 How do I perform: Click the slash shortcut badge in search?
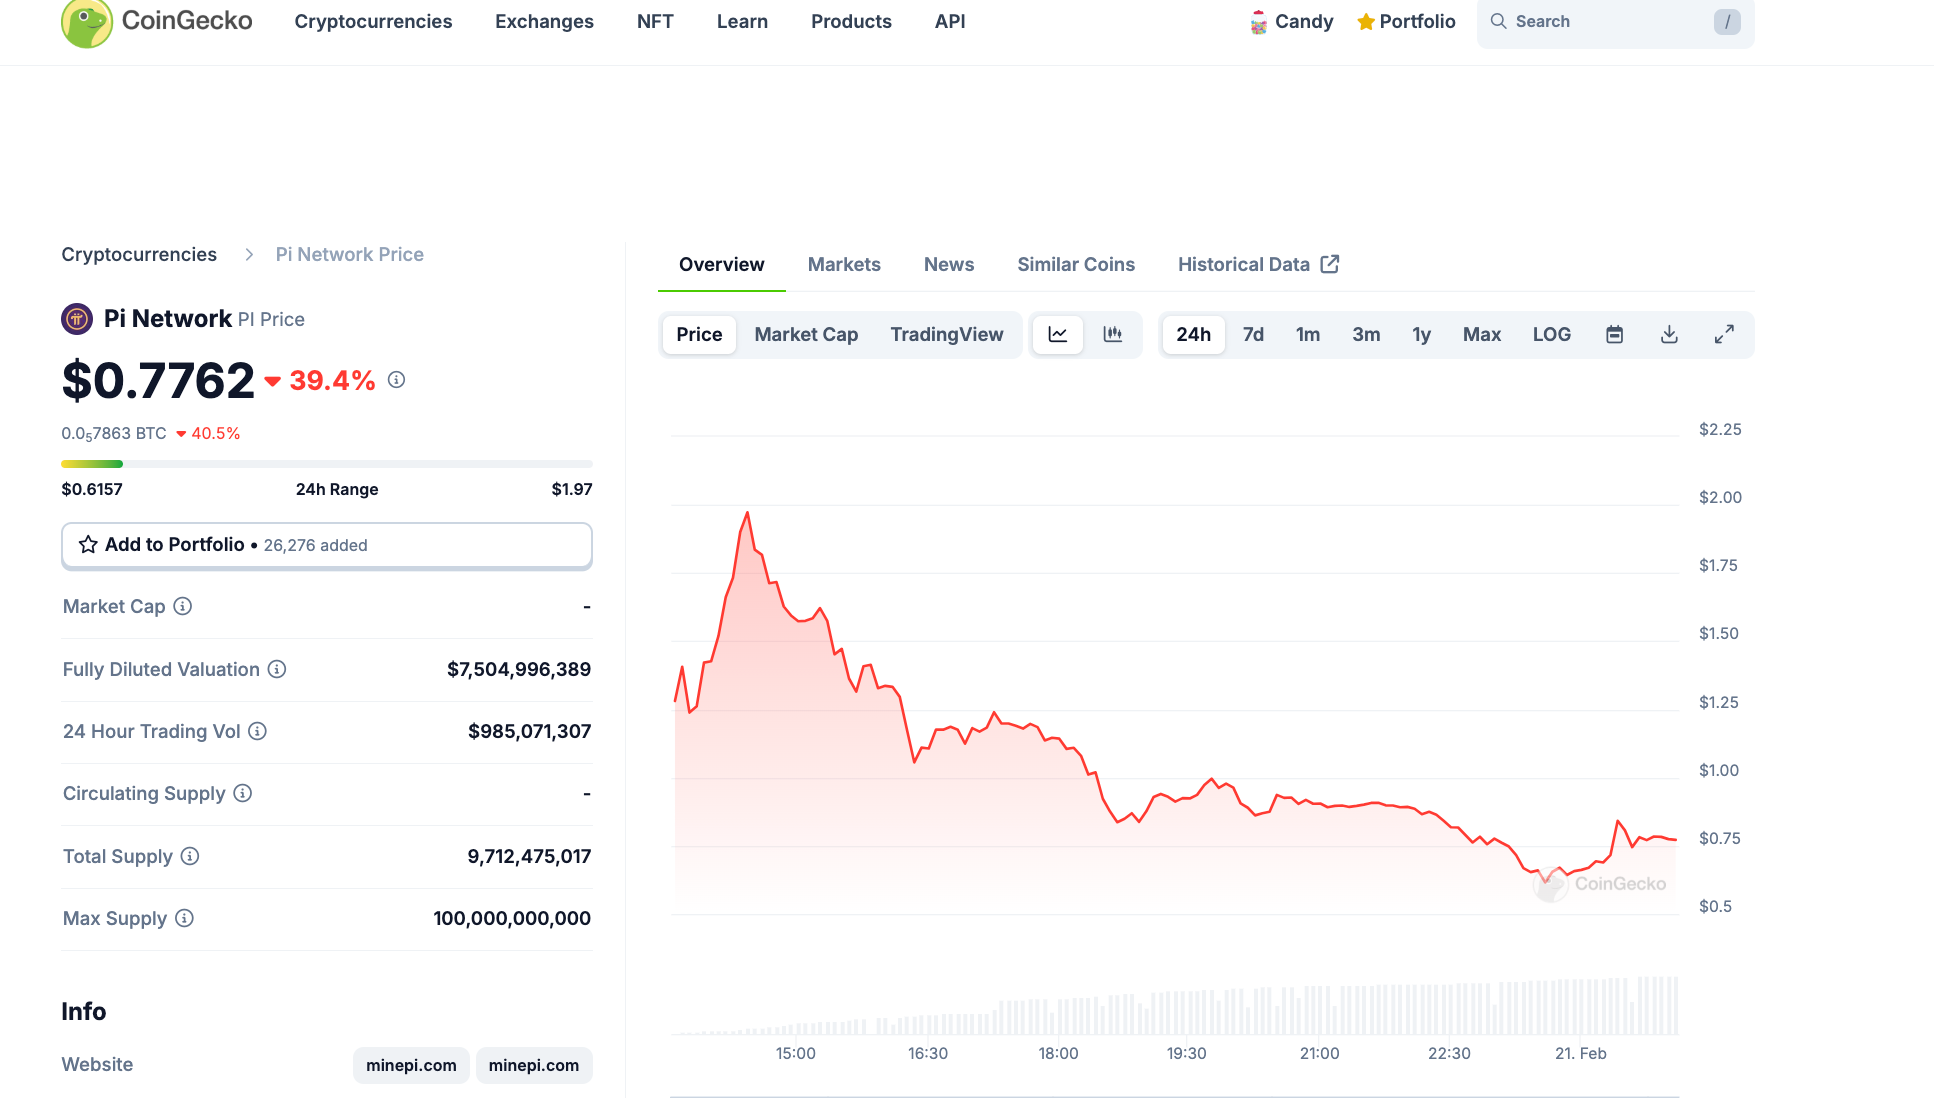[1727, 22]
